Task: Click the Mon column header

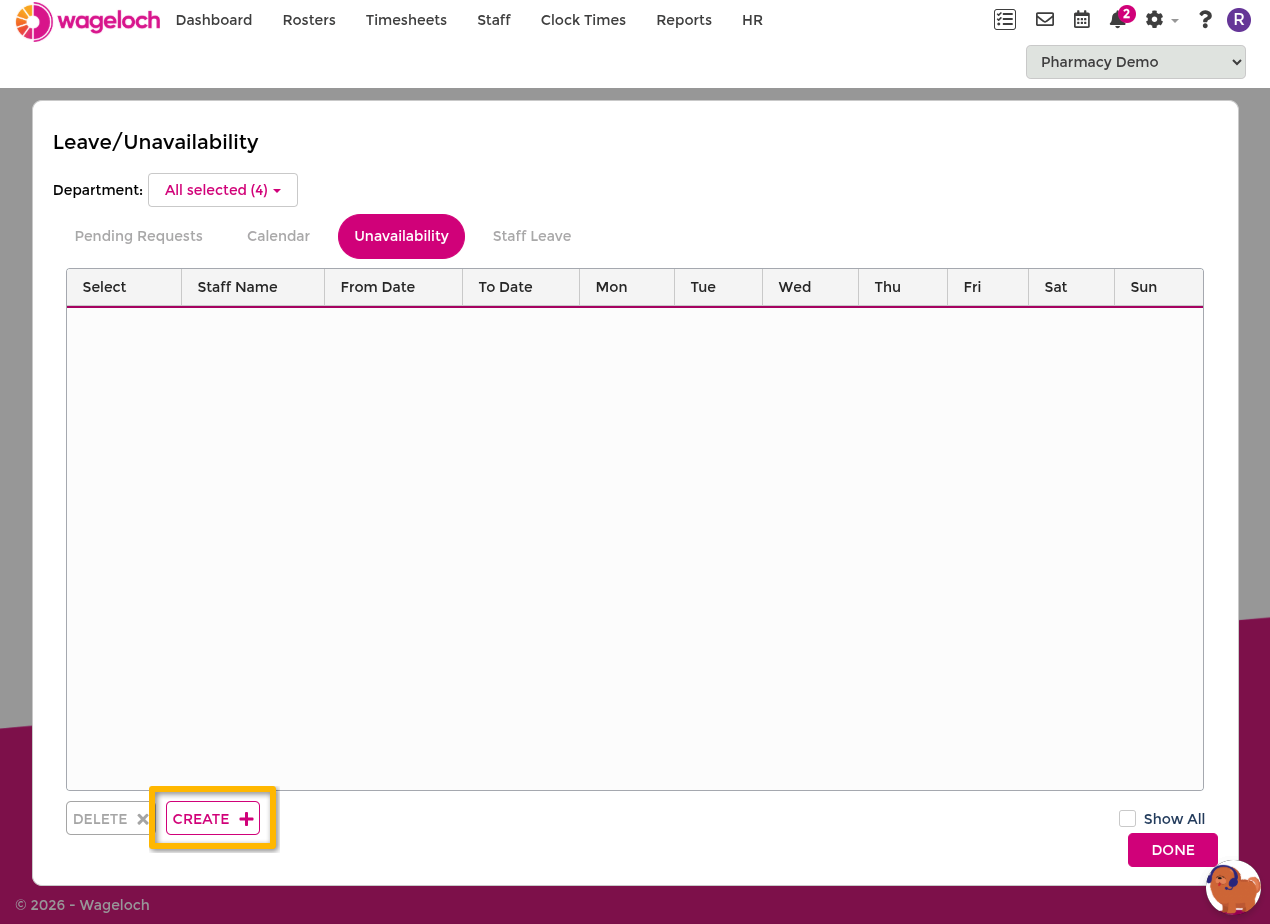Action: click(x=627, y=287)
